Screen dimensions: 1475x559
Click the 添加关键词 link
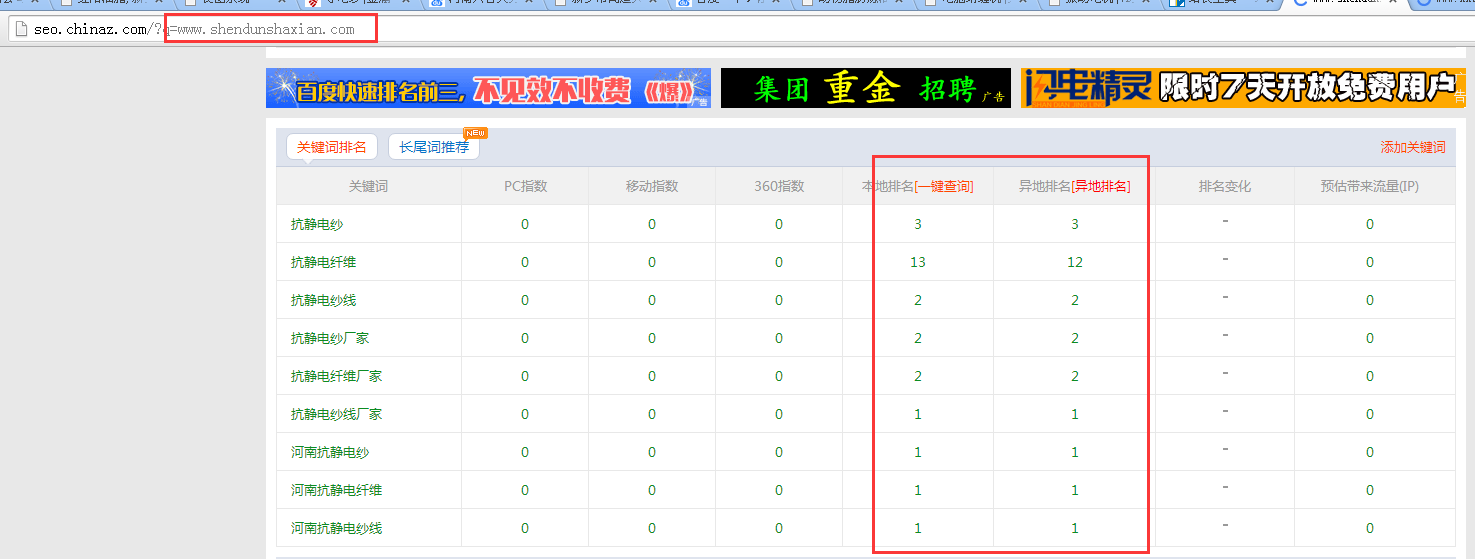click(1413, 147)
